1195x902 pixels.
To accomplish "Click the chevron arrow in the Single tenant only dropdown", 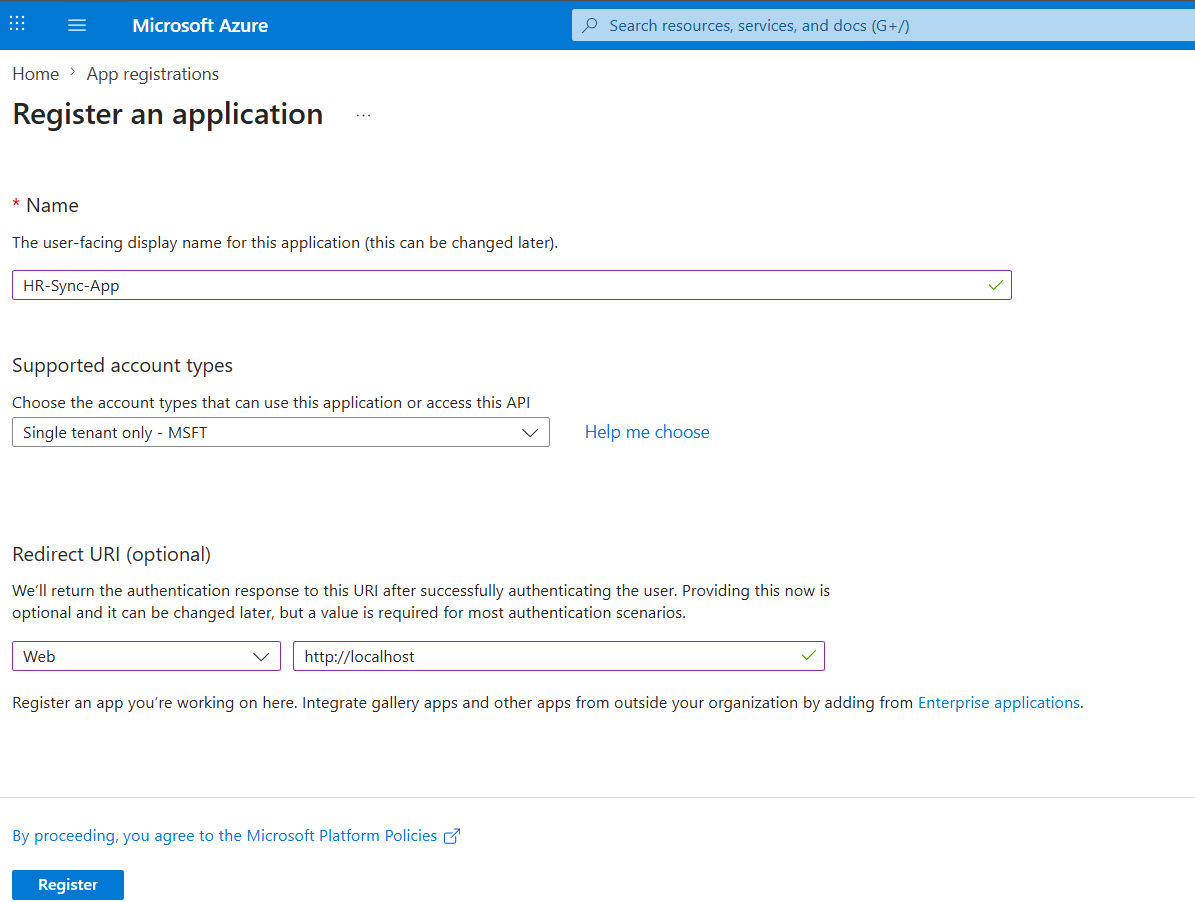I will coord(530,433).
